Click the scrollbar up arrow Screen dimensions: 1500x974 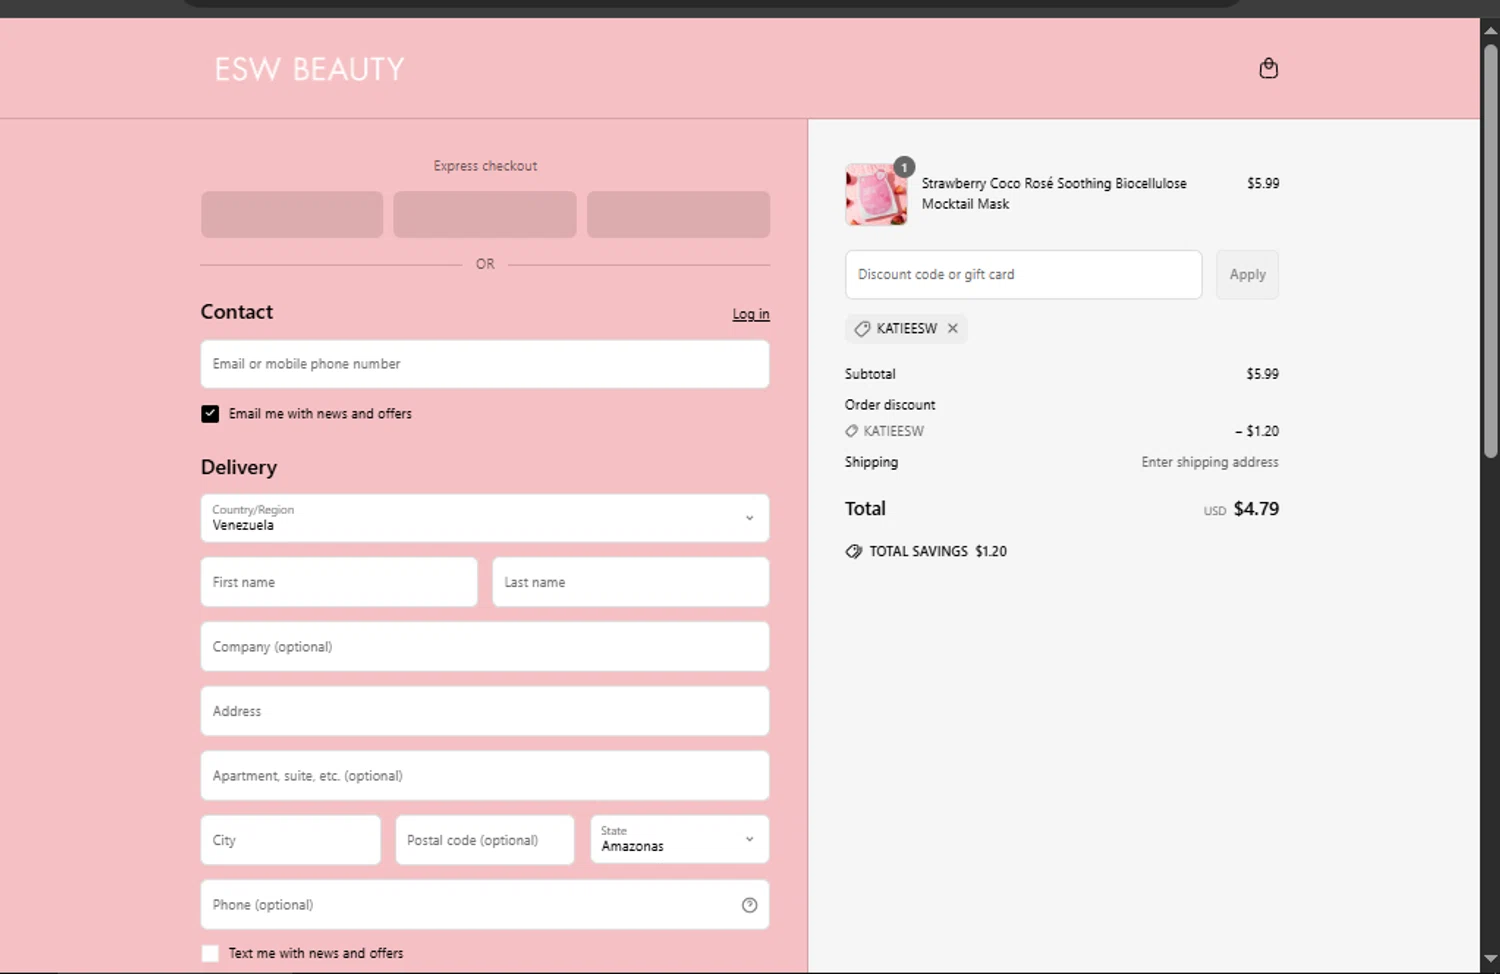(1490, 30)
